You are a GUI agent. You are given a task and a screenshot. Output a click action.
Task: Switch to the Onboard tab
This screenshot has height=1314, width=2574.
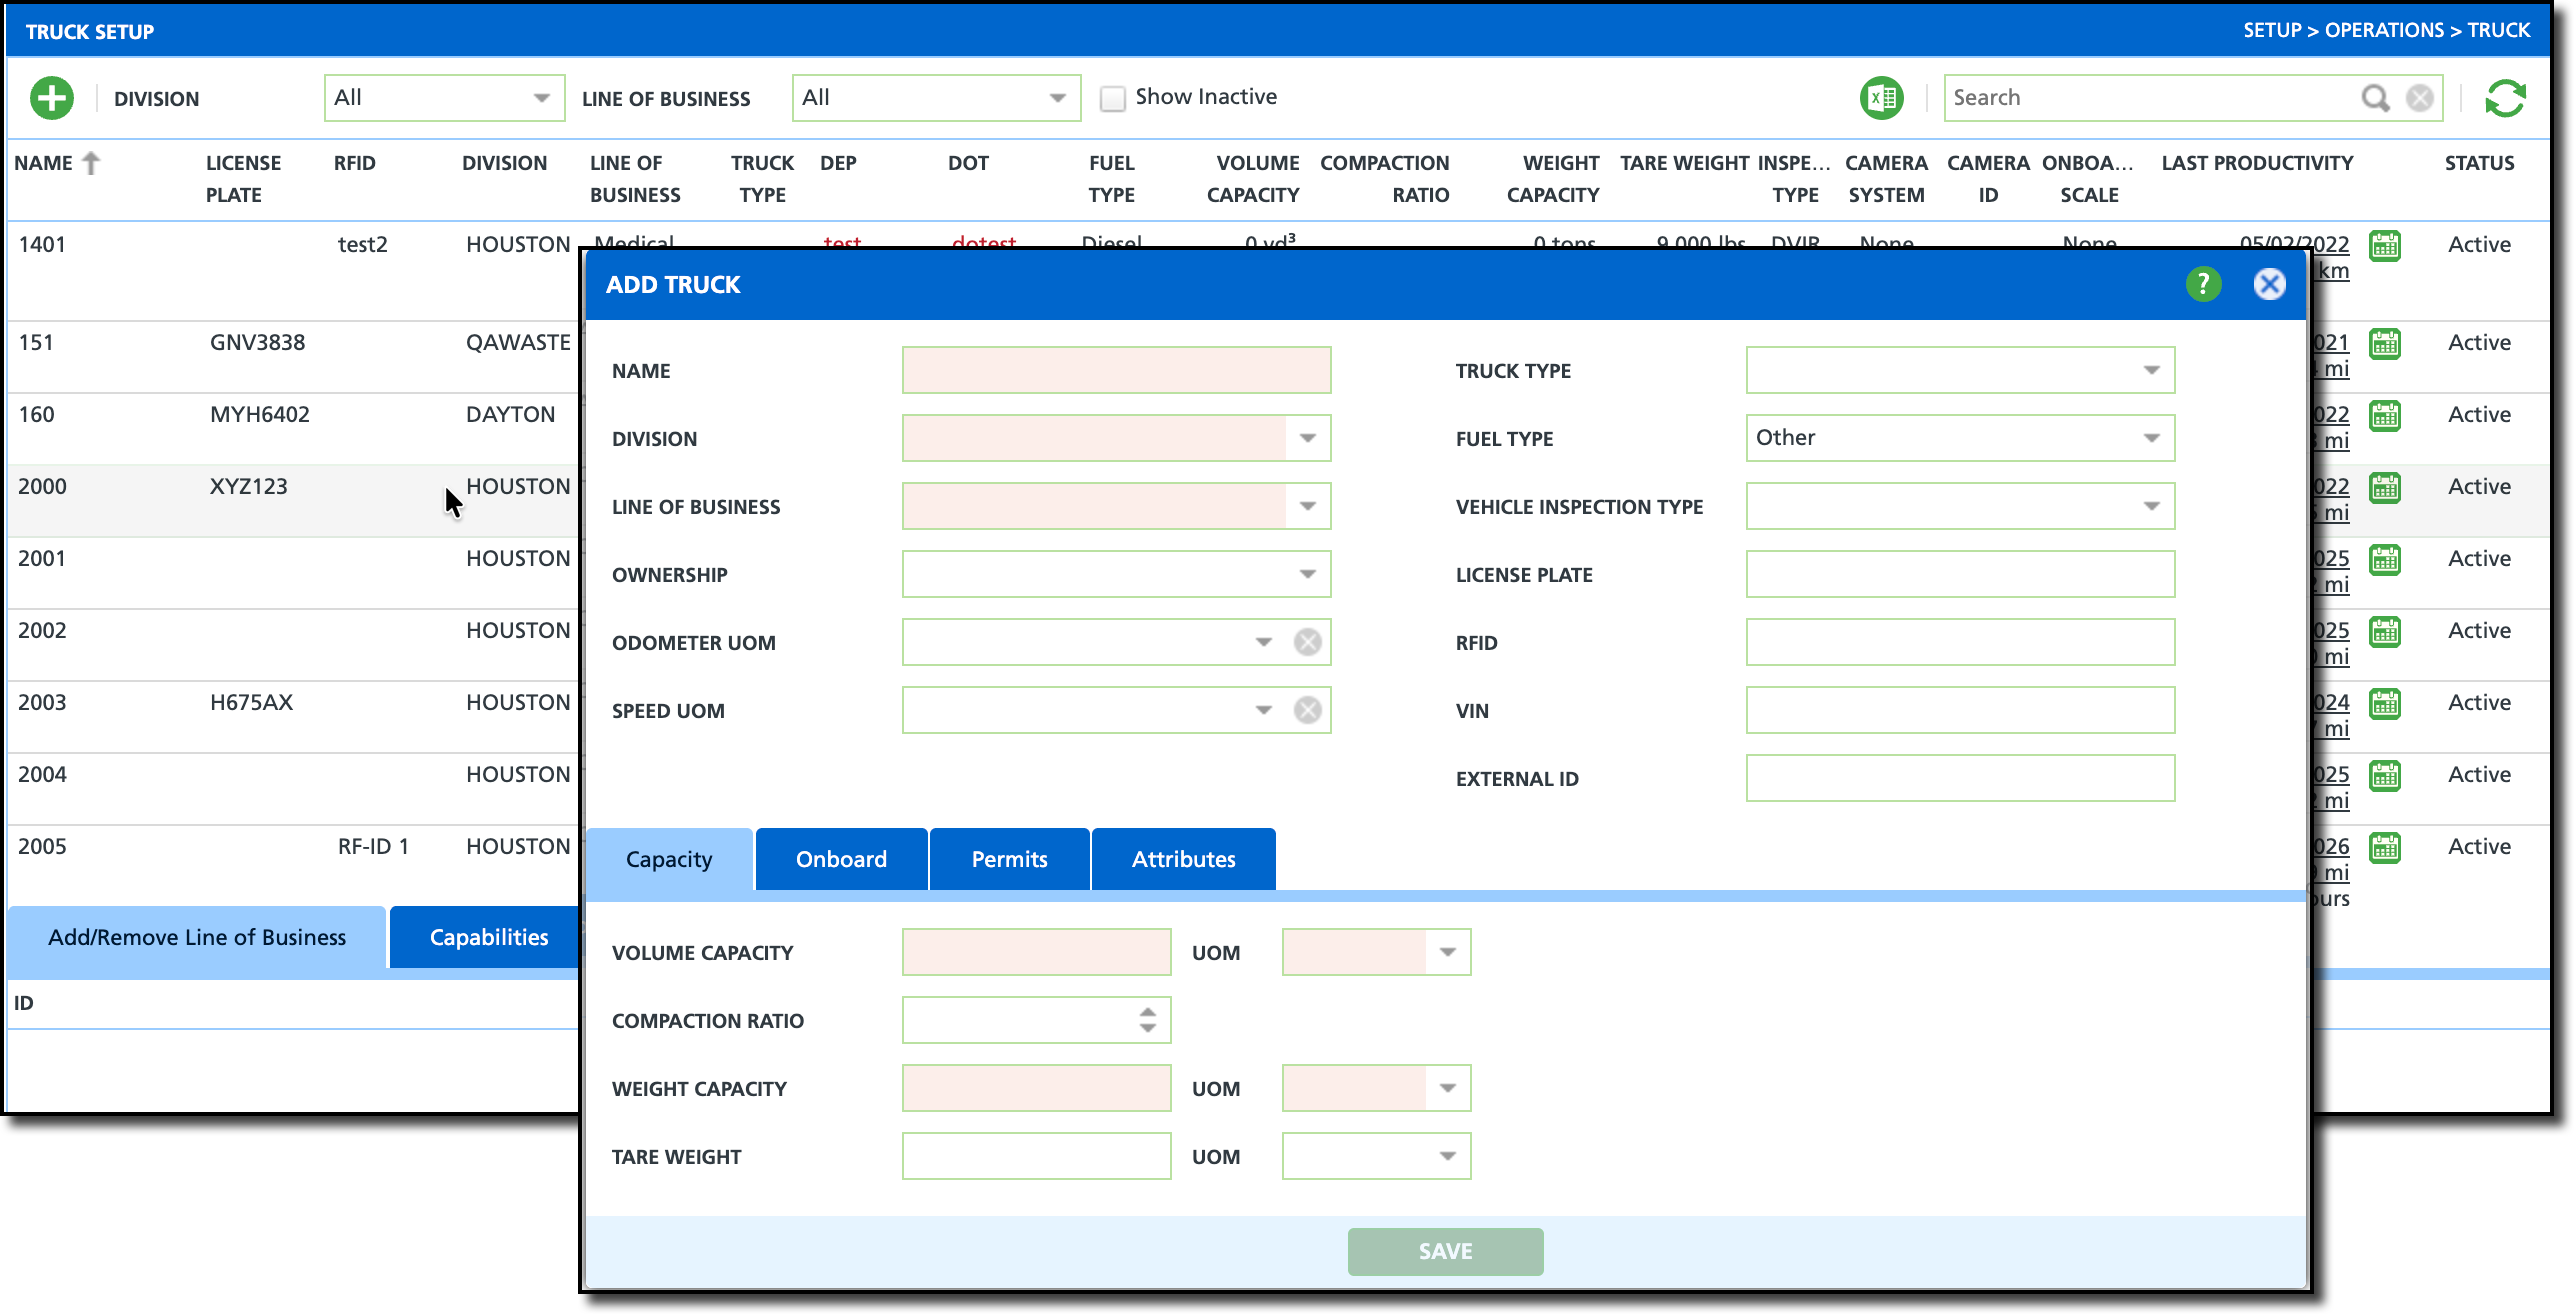(841, 859)
